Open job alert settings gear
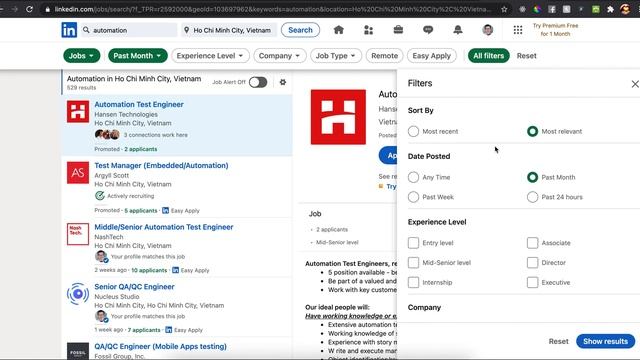This screenshot has height=360, width=640. tap(282, 82)
